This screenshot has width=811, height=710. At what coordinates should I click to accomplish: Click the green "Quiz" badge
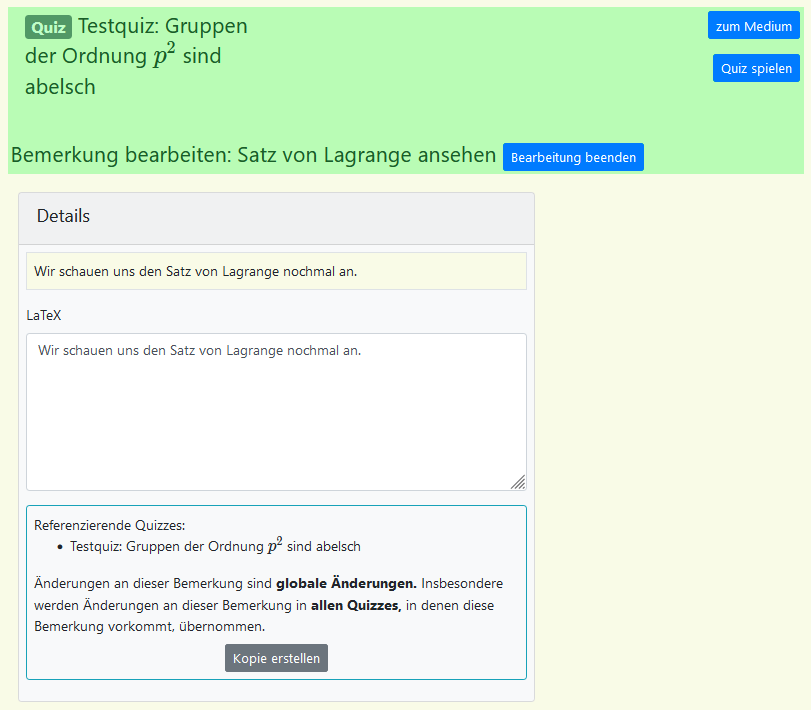(x=48, y=27)
